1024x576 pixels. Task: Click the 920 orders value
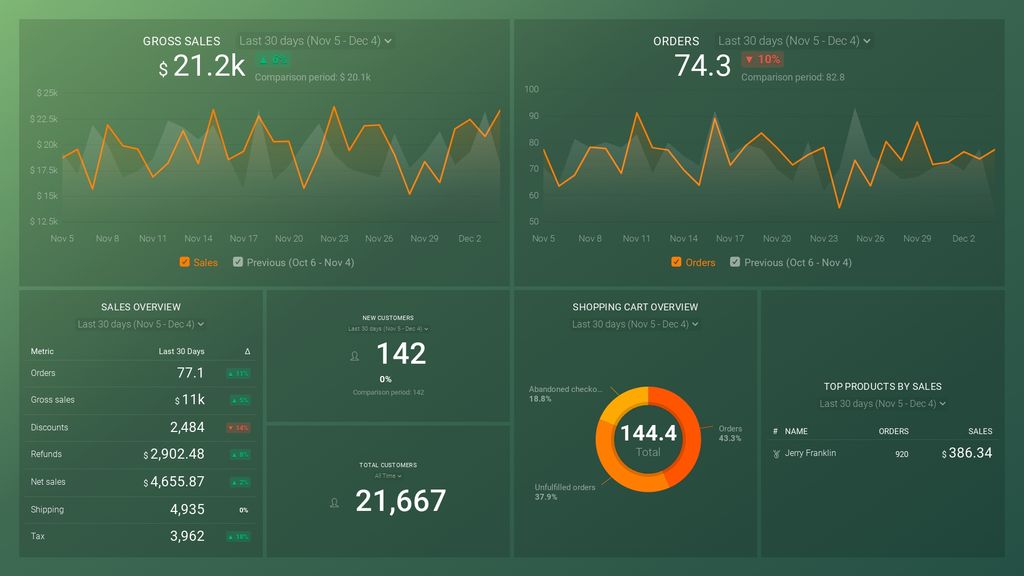(902, 454)
